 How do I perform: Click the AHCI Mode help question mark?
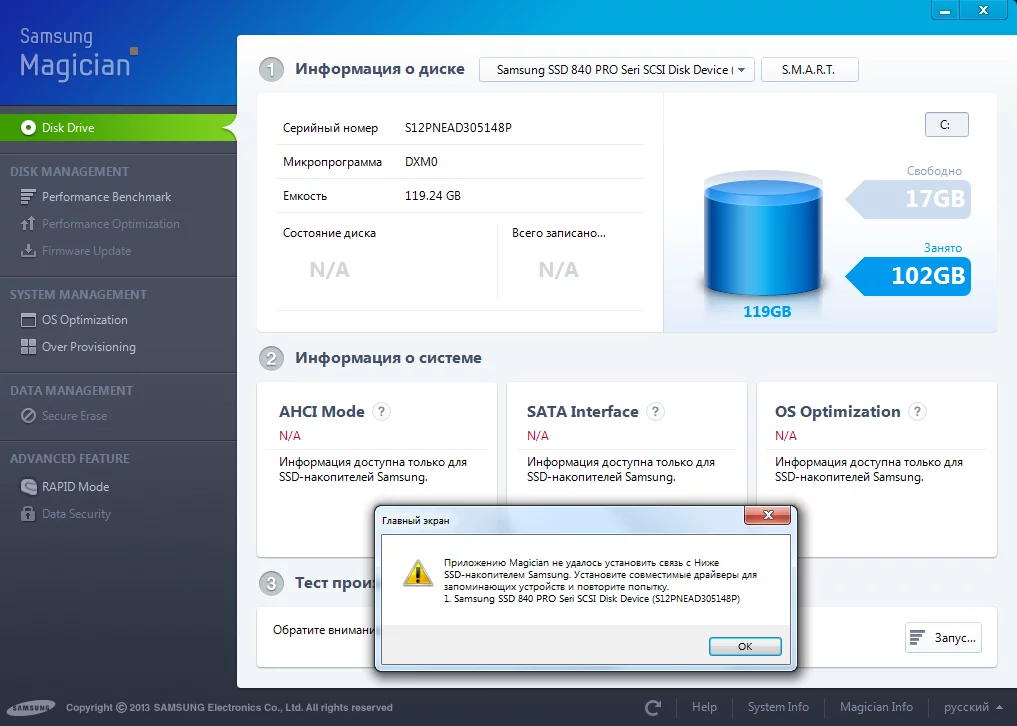click(381, 411)
